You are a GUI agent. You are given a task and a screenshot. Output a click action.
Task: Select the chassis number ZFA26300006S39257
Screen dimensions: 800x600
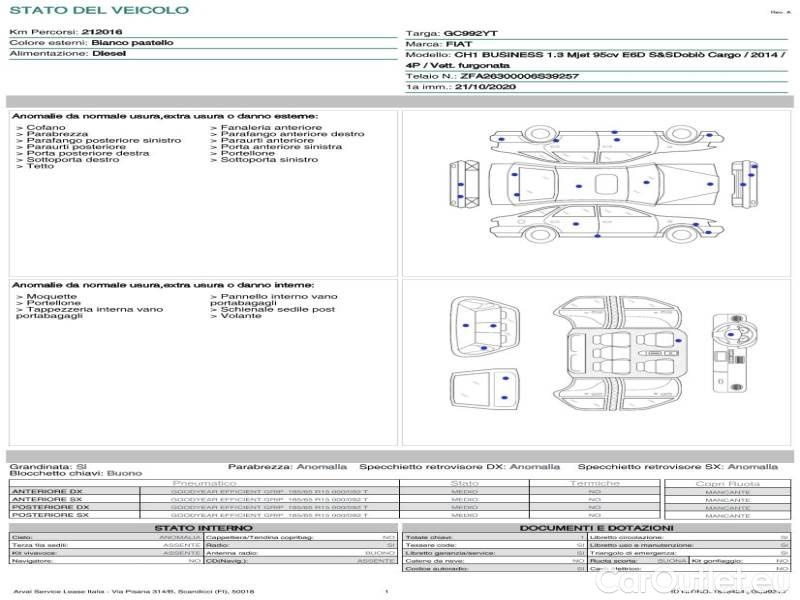pyautogui.click(x=519, y=76)
